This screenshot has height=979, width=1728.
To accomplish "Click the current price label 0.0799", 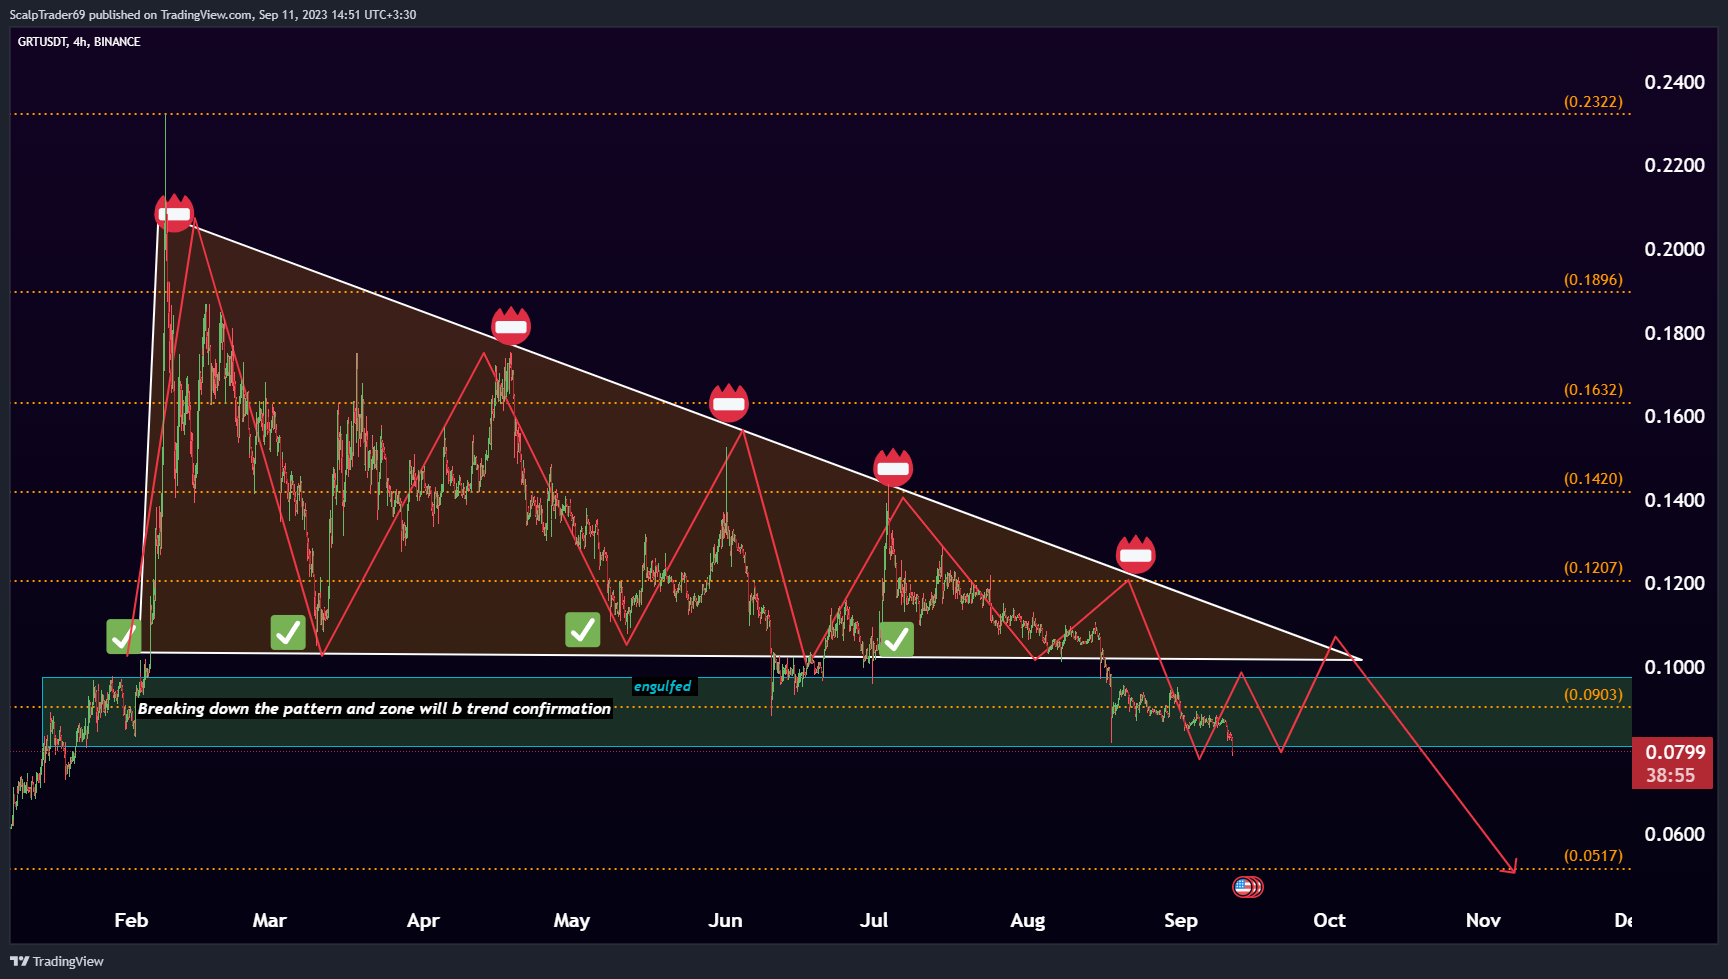I will click(1676, 752).
